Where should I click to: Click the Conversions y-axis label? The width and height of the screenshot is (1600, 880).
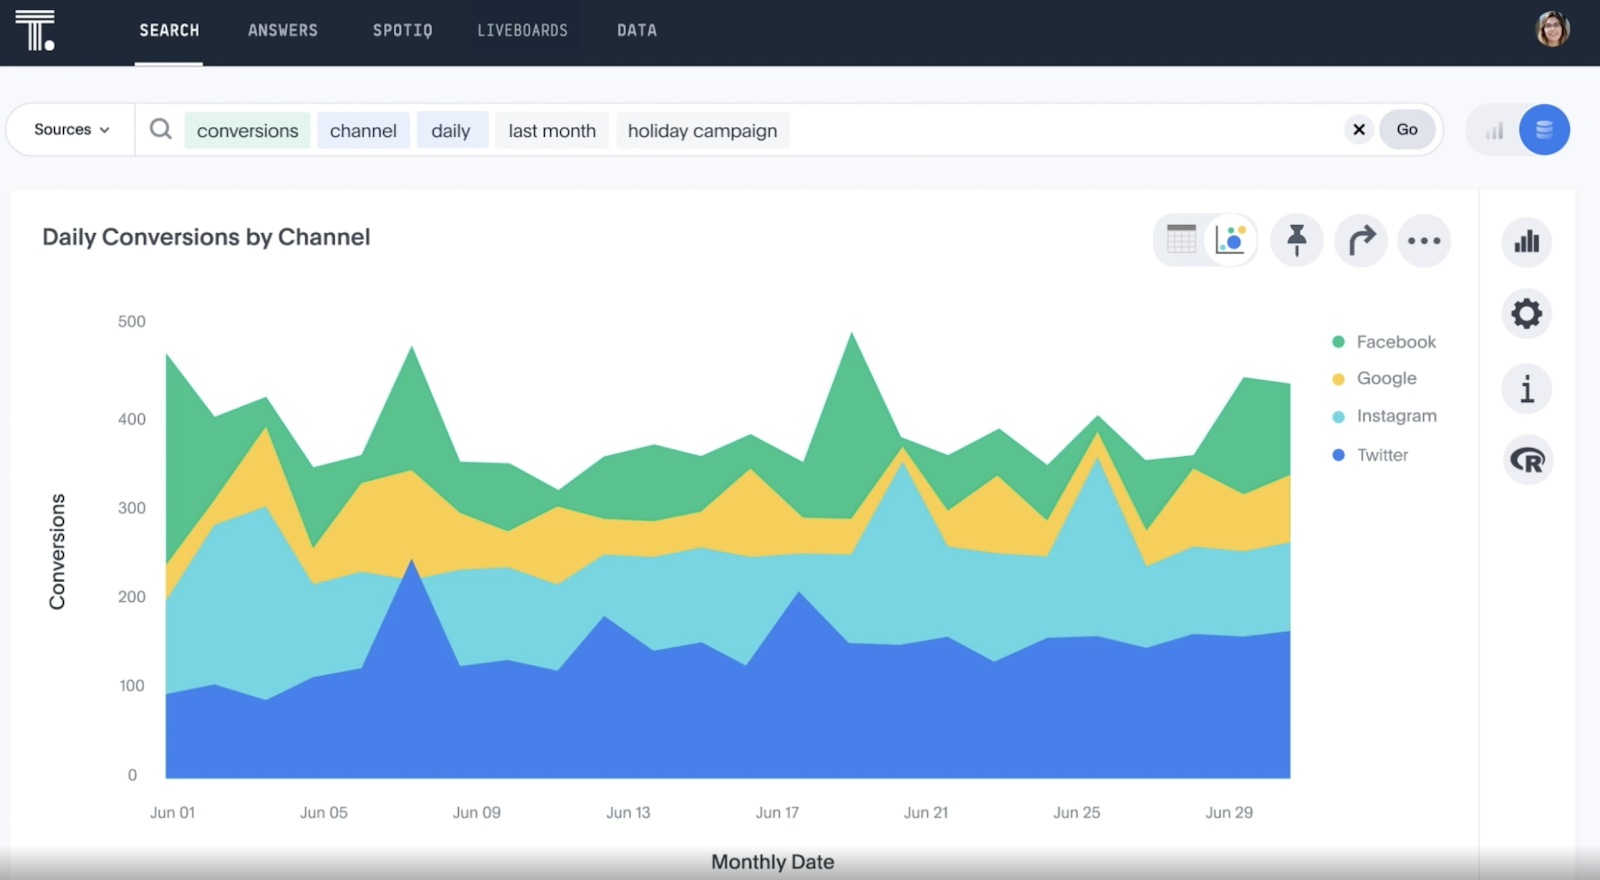57,551
